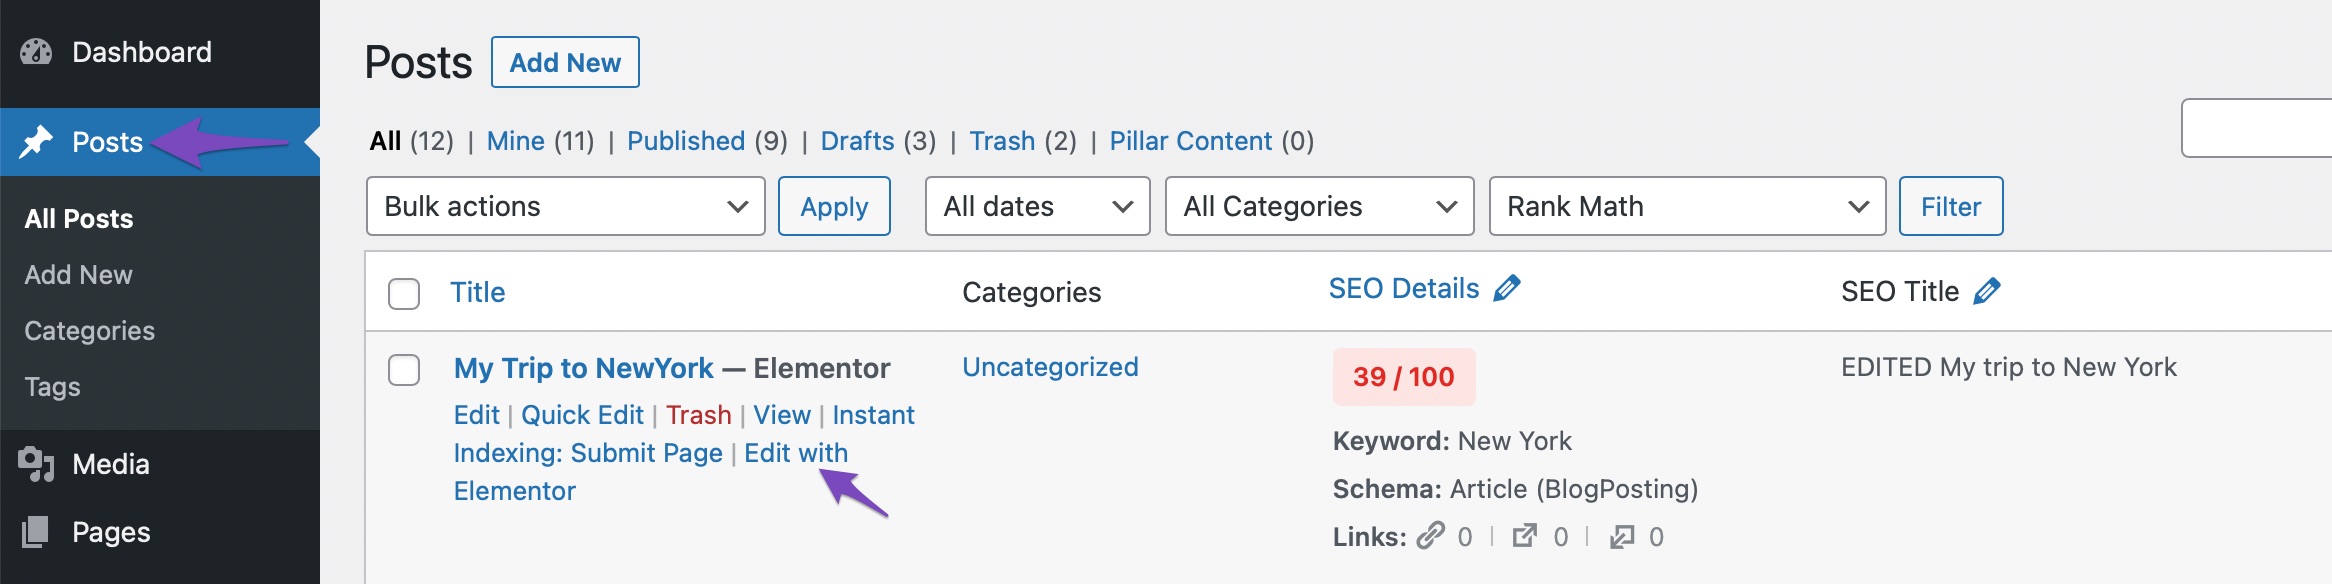Image resolution: width=2332 pixels, height=584 pixels.
Task: Click the external links icon
Action: 1525,536
